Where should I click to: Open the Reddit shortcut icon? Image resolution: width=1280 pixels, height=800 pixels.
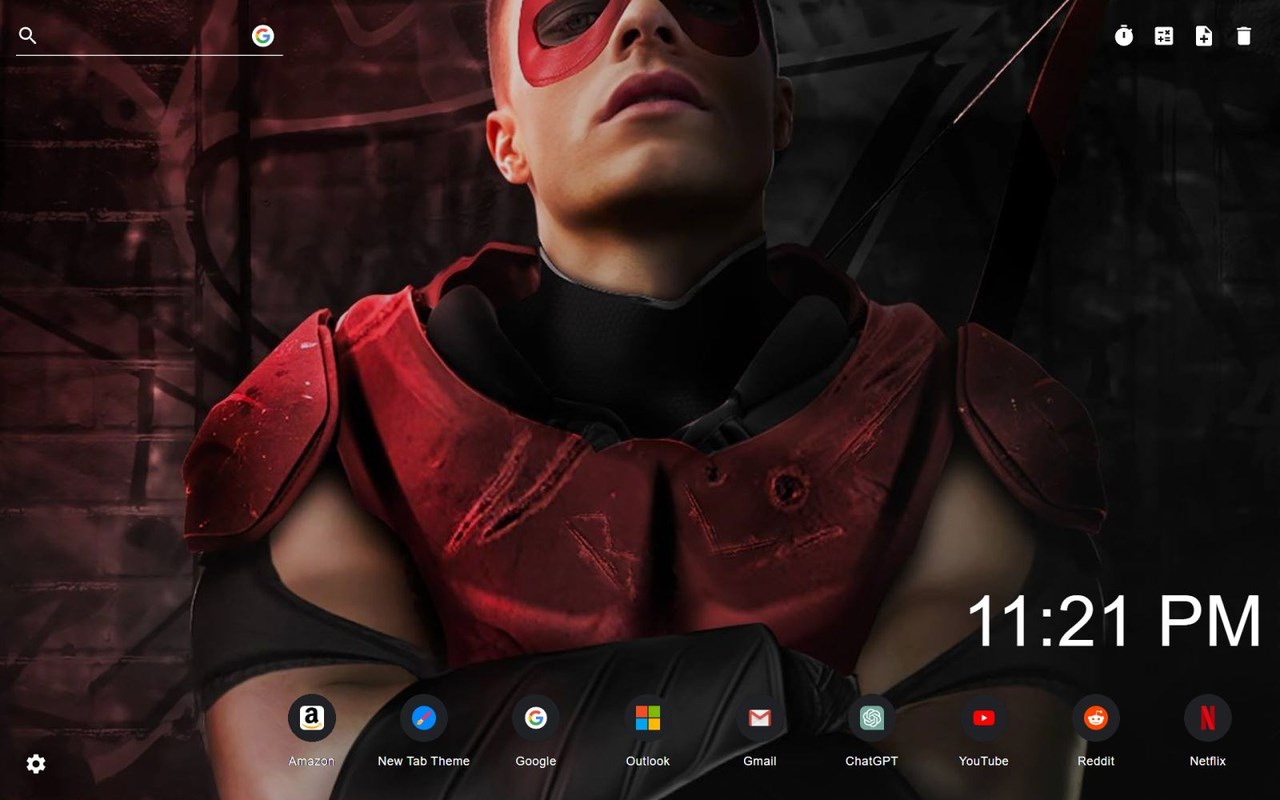tap(1096, 718)
